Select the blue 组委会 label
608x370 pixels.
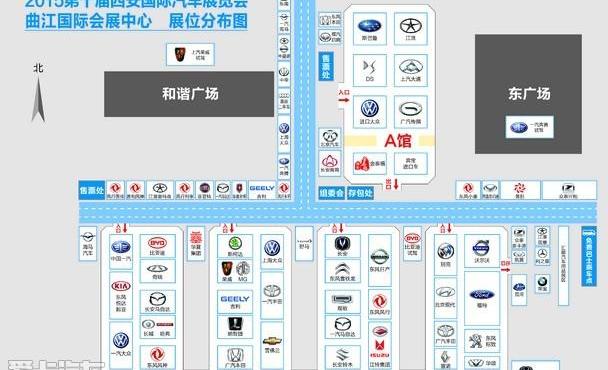[x=332, y=193]
